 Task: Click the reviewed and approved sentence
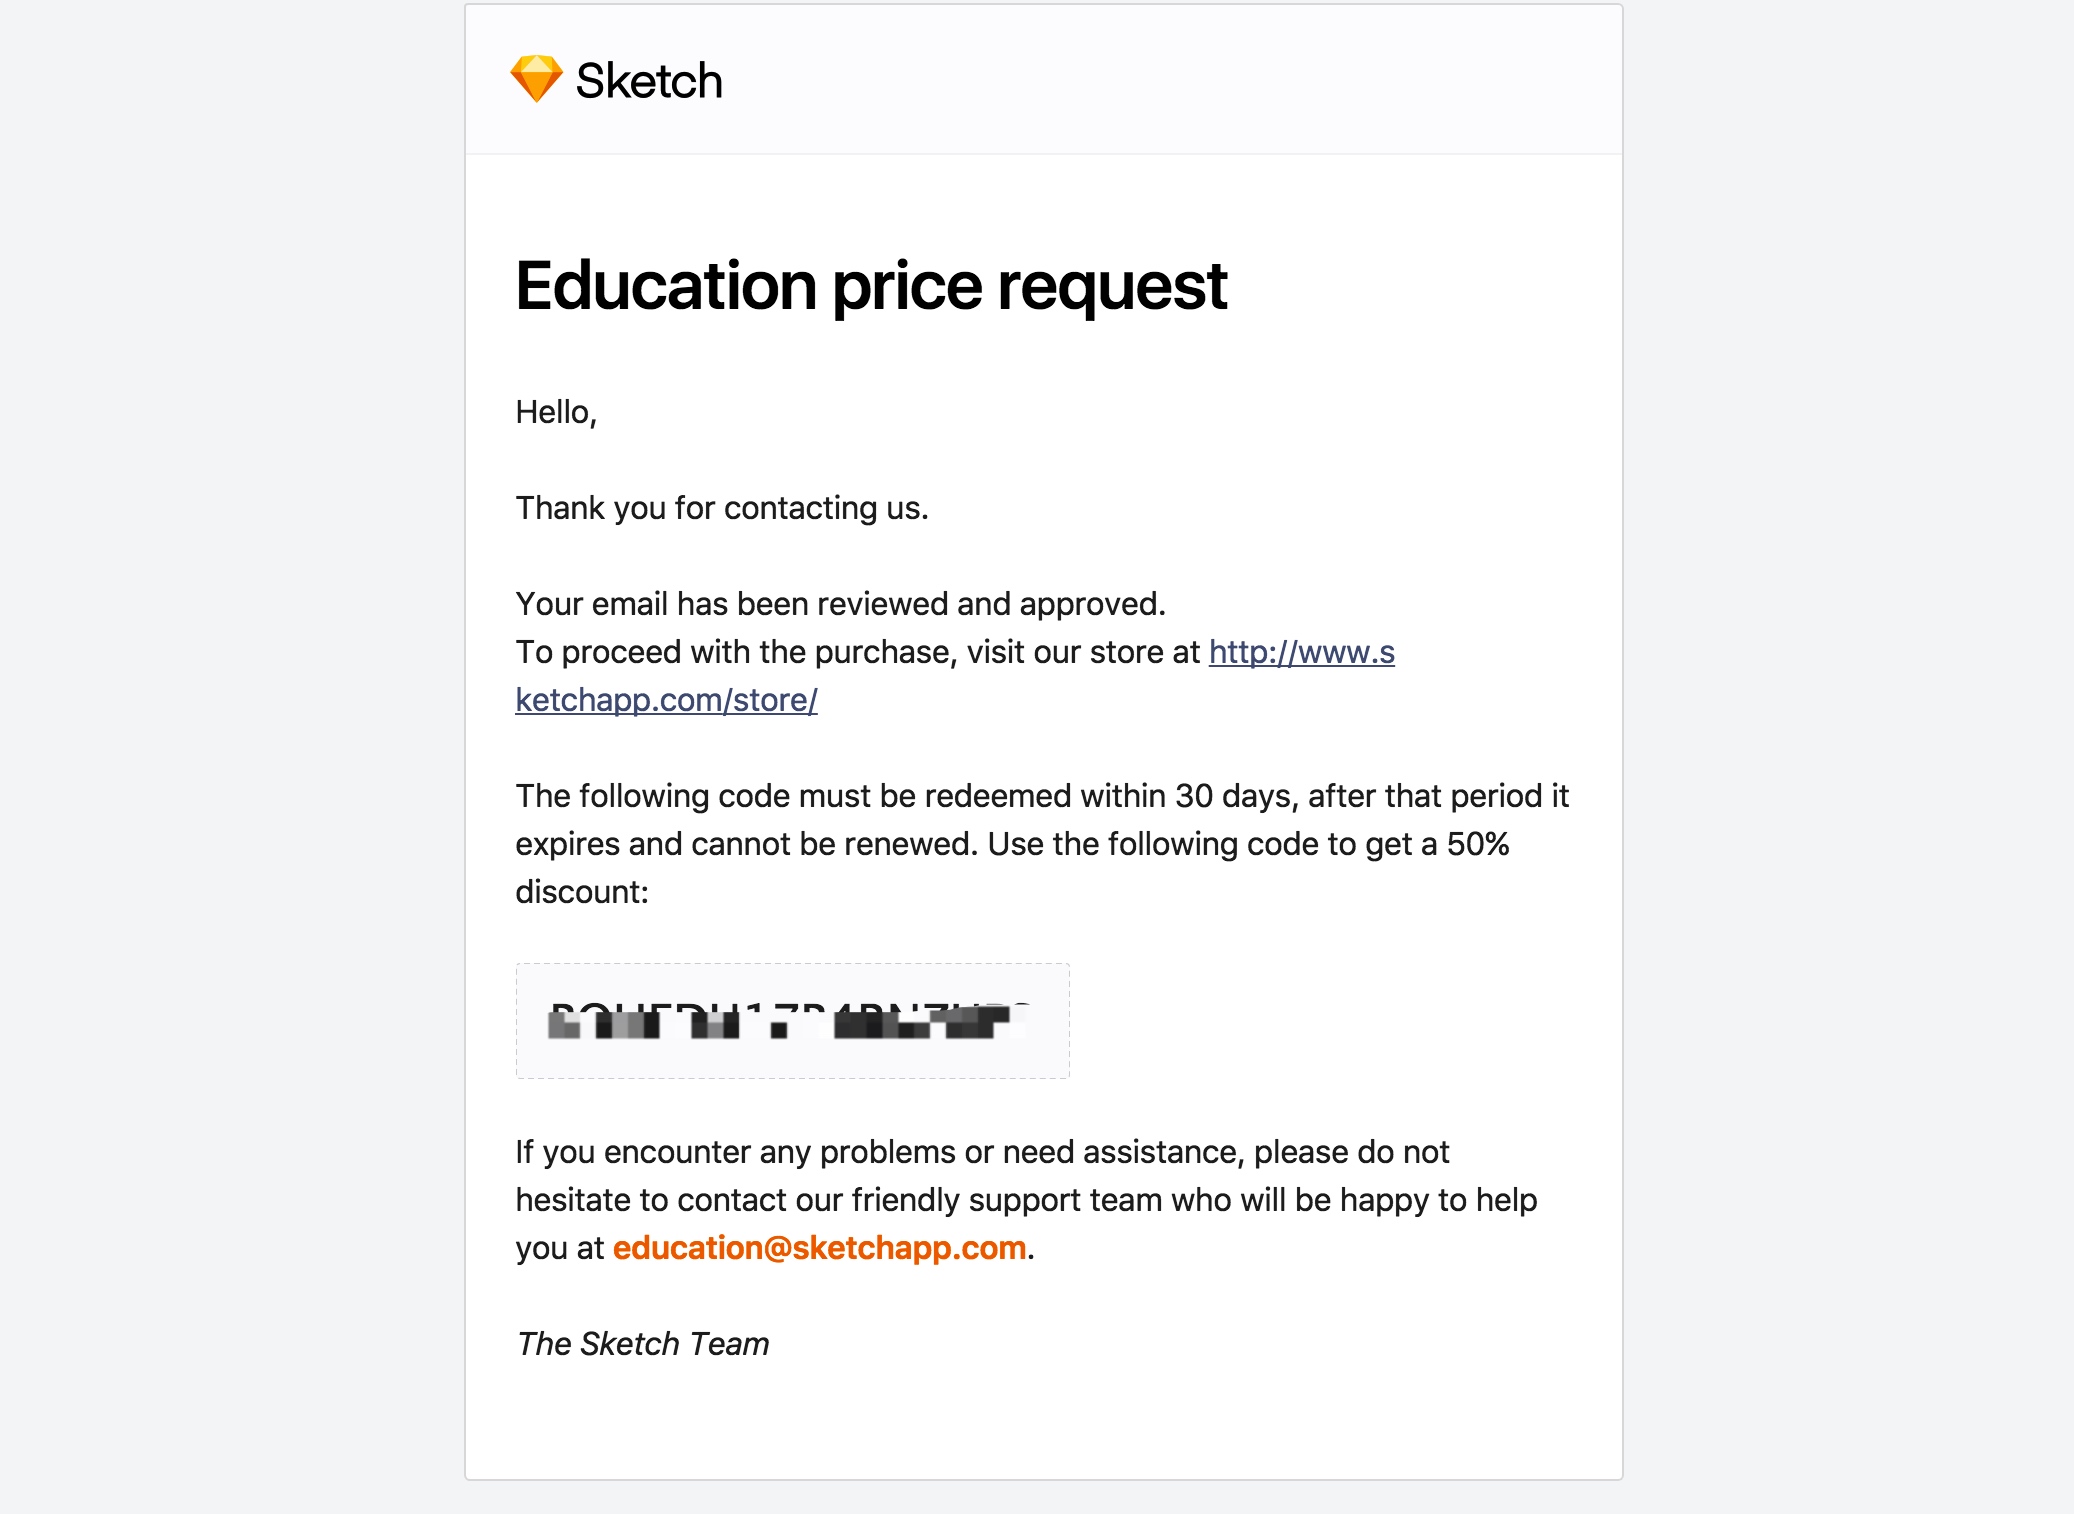(x=840, y=604)
